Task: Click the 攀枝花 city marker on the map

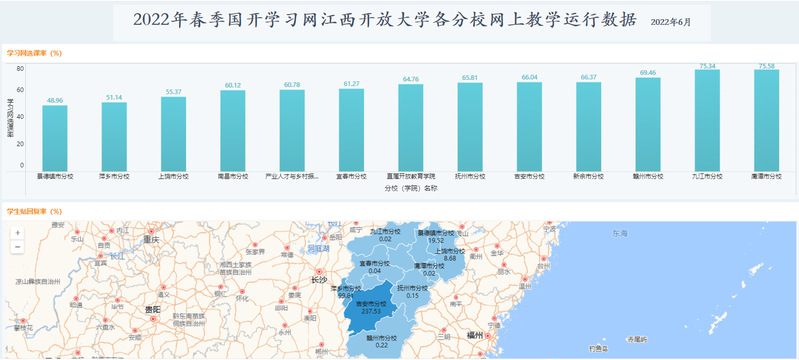Action: [23, 321]
